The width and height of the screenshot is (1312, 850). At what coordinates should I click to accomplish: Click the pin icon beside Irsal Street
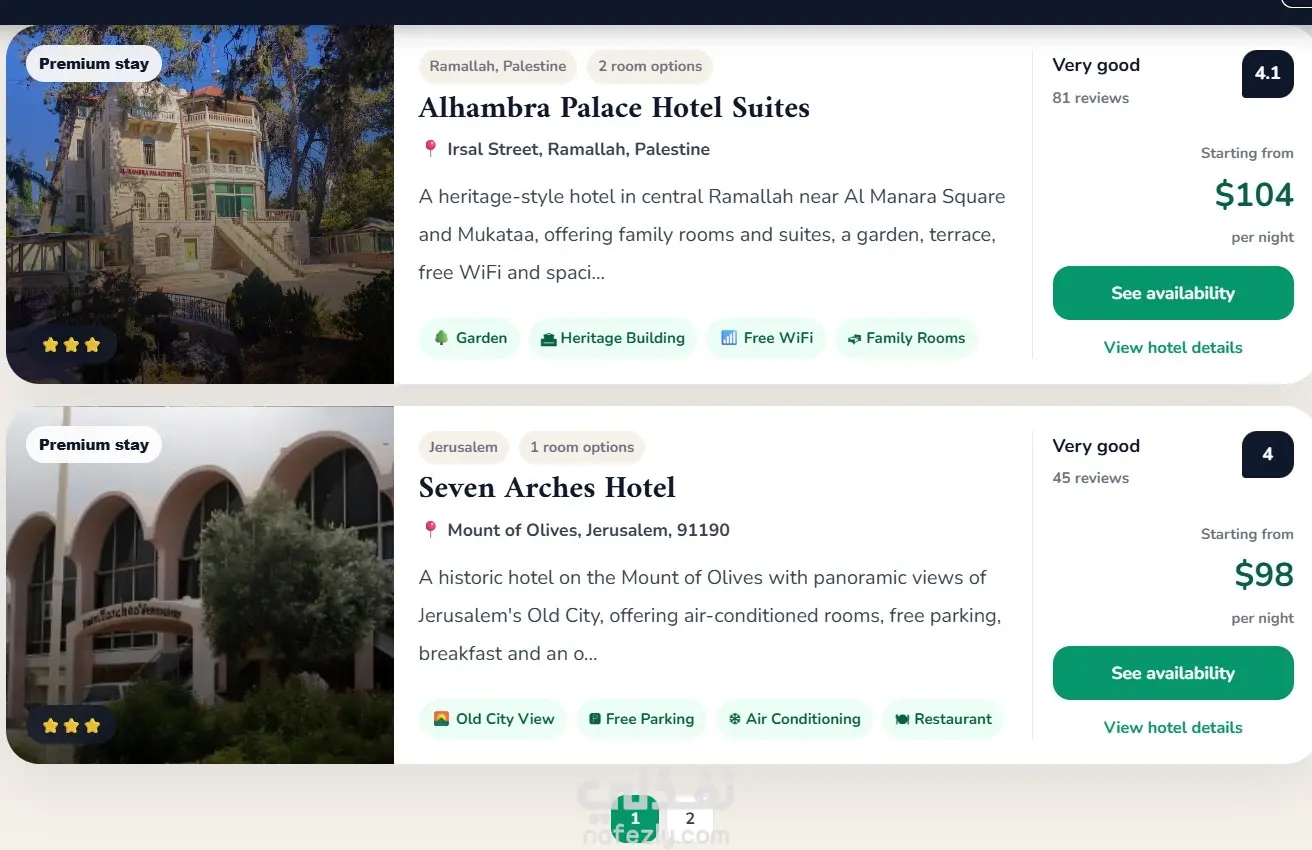[x=430, y=149]
